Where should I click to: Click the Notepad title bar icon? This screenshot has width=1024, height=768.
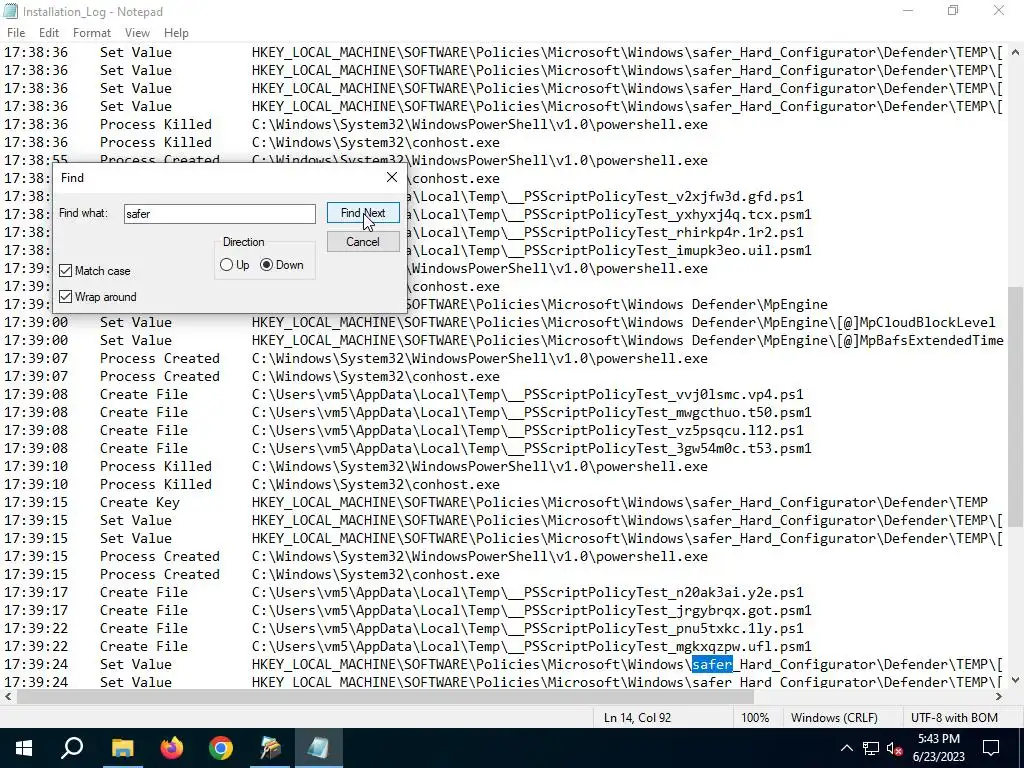coord(10,11)
